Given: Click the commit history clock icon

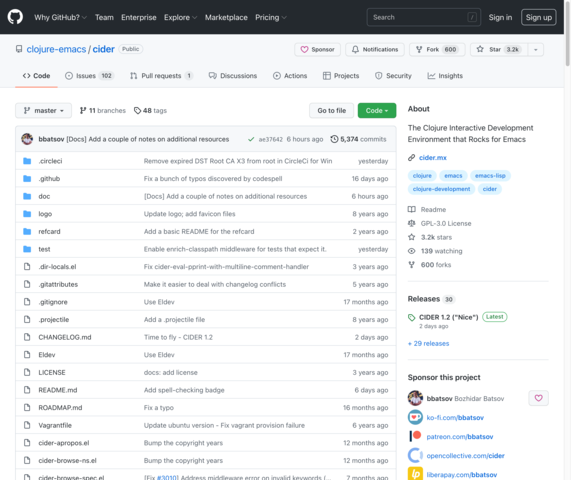Looking at the screenshot, I should coord(334,139).
